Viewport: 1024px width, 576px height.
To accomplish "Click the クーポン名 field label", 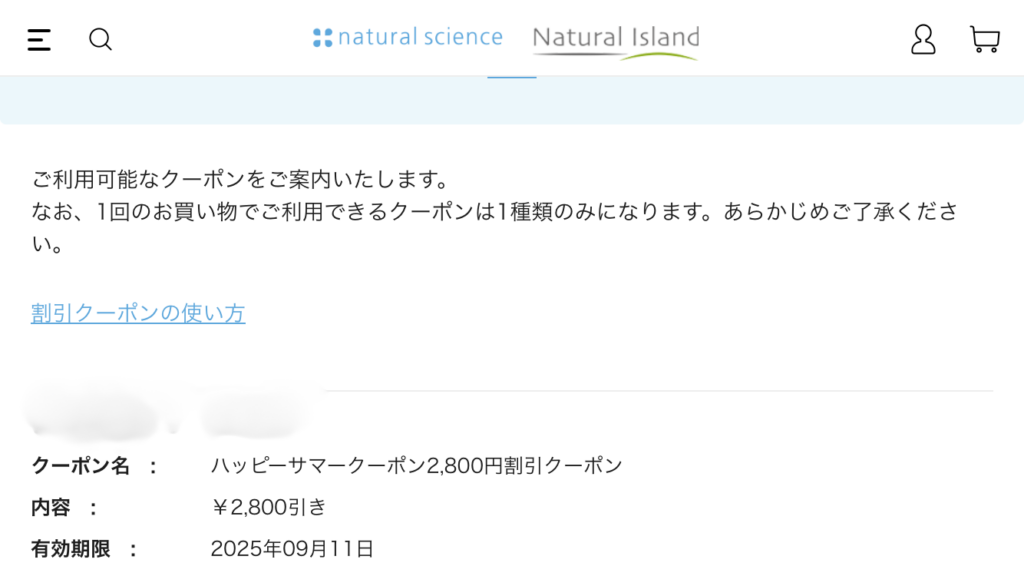I will (x=80, y=466).
